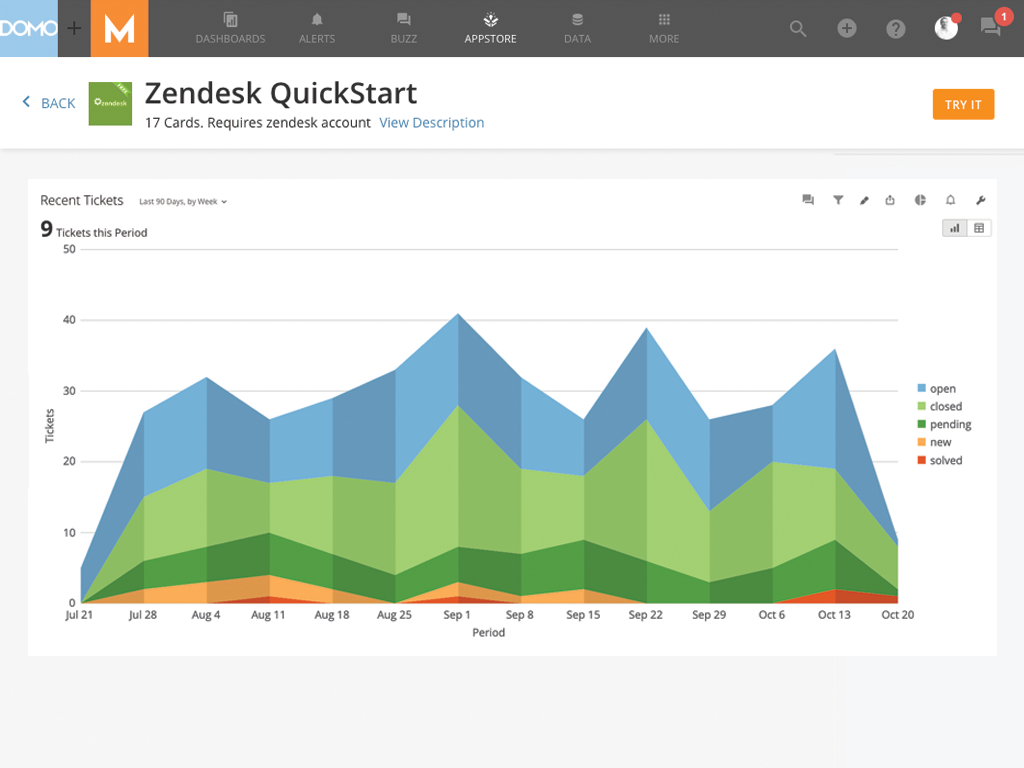Go to the Dashboards tab
The height and width of the screenshot is (768, 1024).
pyautogui.click(x=230, y=28)
